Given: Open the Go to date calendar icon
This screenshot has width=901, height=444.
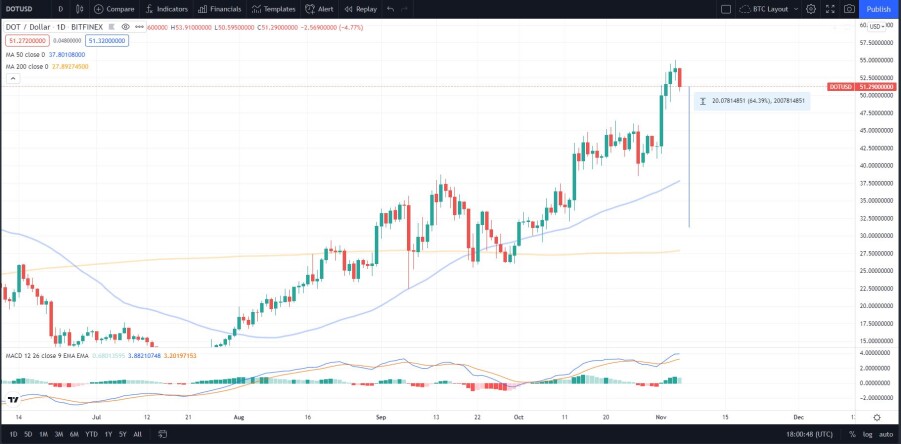Looking at the screenshot, I should point(163,434).
